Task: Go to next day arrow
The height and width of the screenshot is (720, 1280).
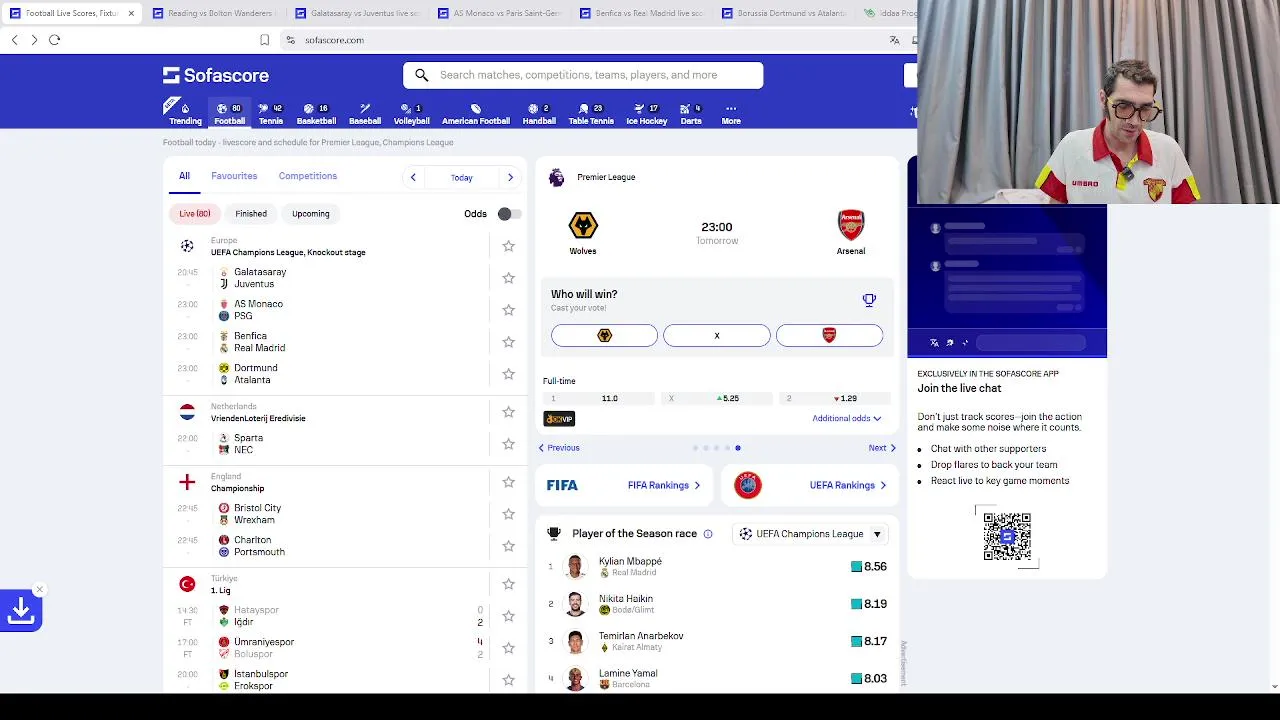Action: (510, 177)
